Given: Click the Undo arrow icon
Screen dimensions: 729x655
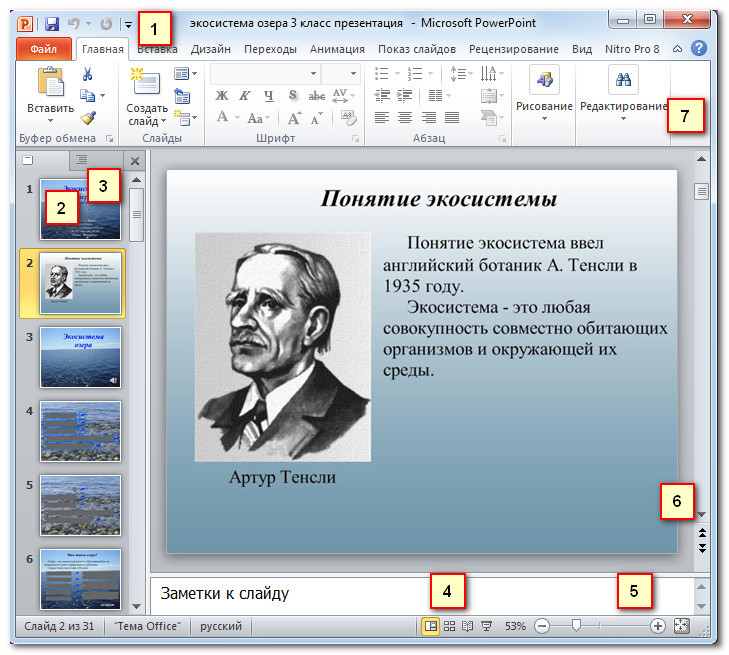Looking at the screenshot, I should click(x=73, y=23).
